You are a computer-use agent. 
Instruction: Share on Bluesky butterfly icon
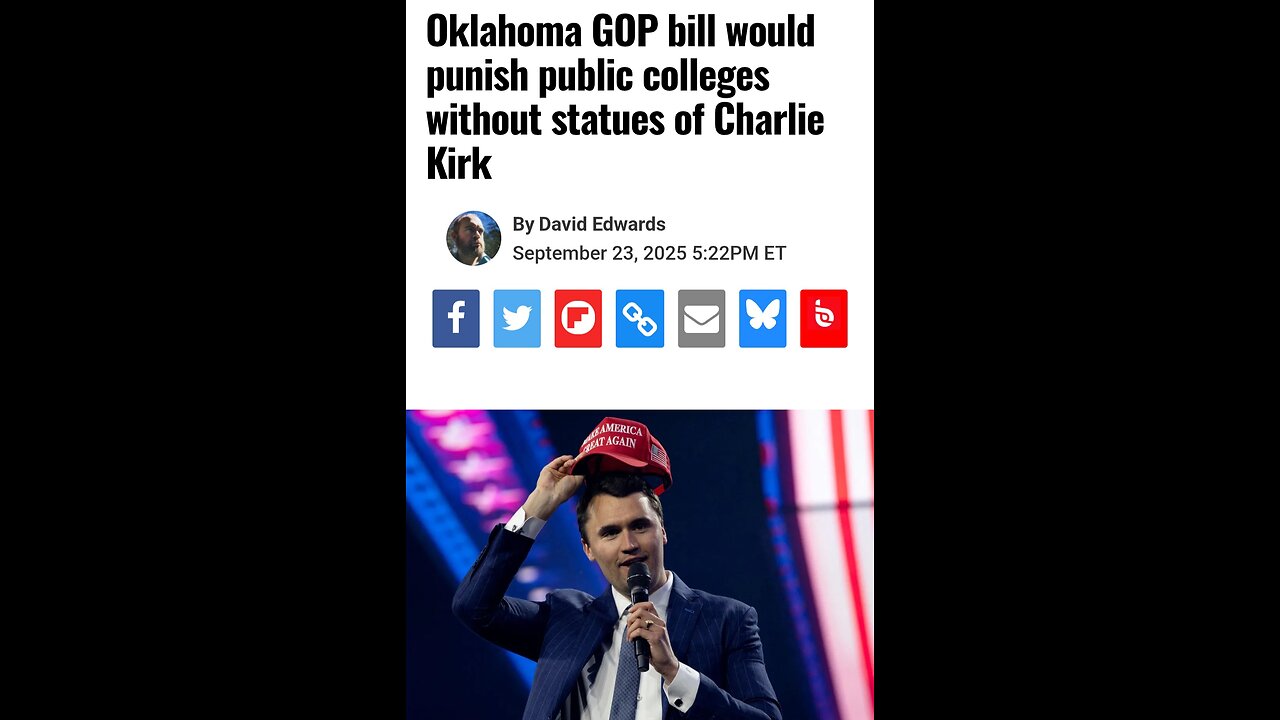(x=763, y=319)
